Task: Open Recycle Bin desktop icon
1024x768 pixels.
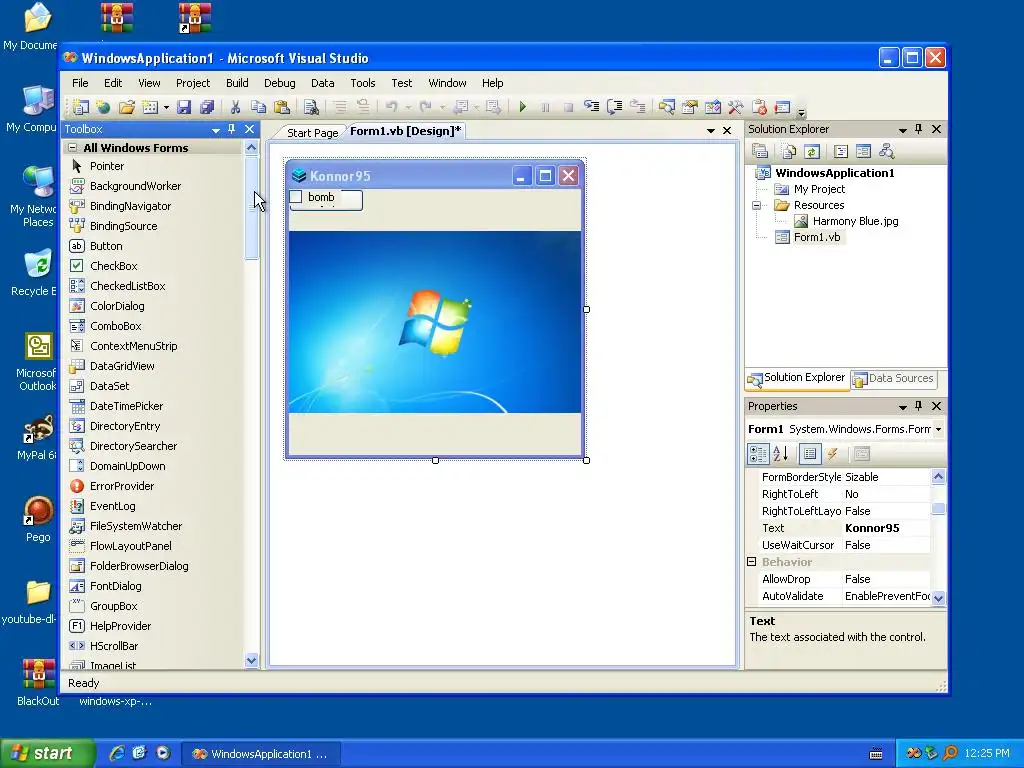Action: [37, 273]
